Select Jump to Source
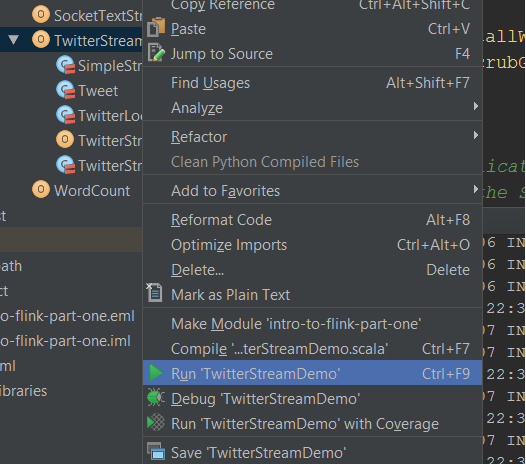The width and height of the screenshot is (526, 464). 312,54
